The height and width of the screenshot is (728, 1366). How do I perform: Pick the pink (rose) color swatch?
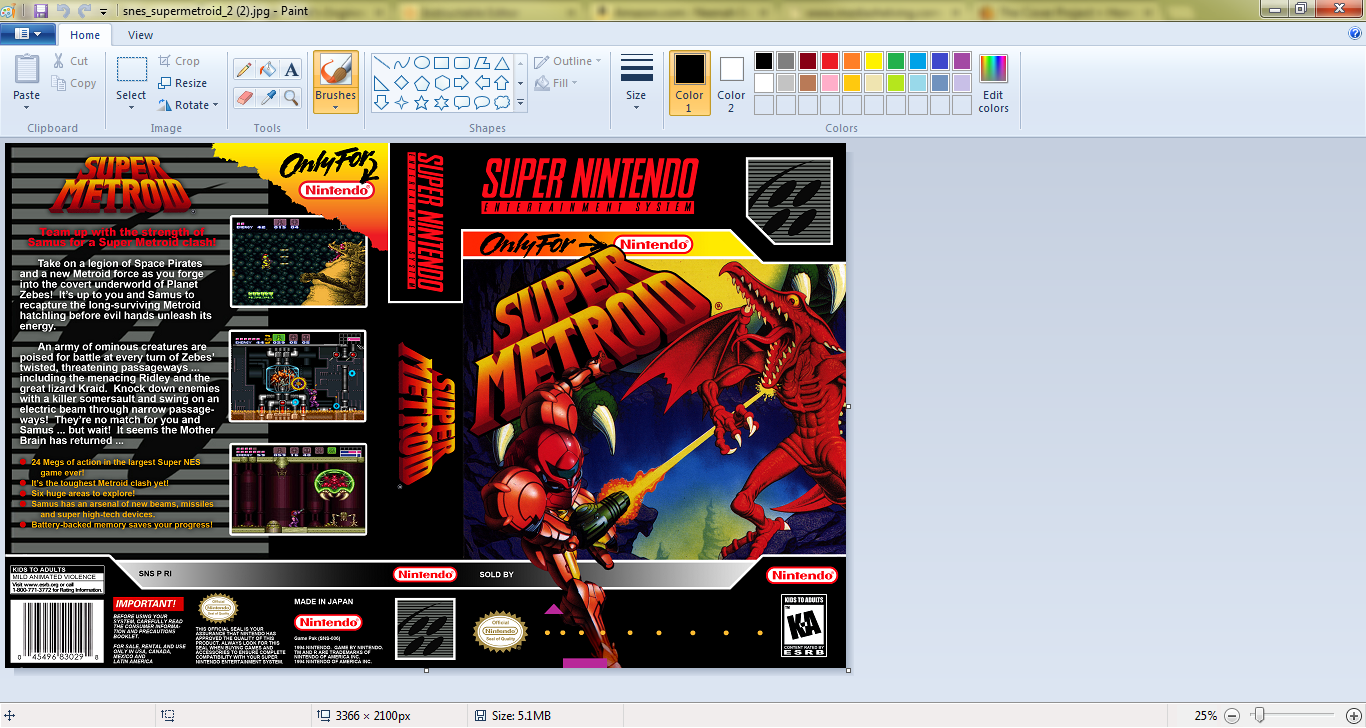coord(829,83)
